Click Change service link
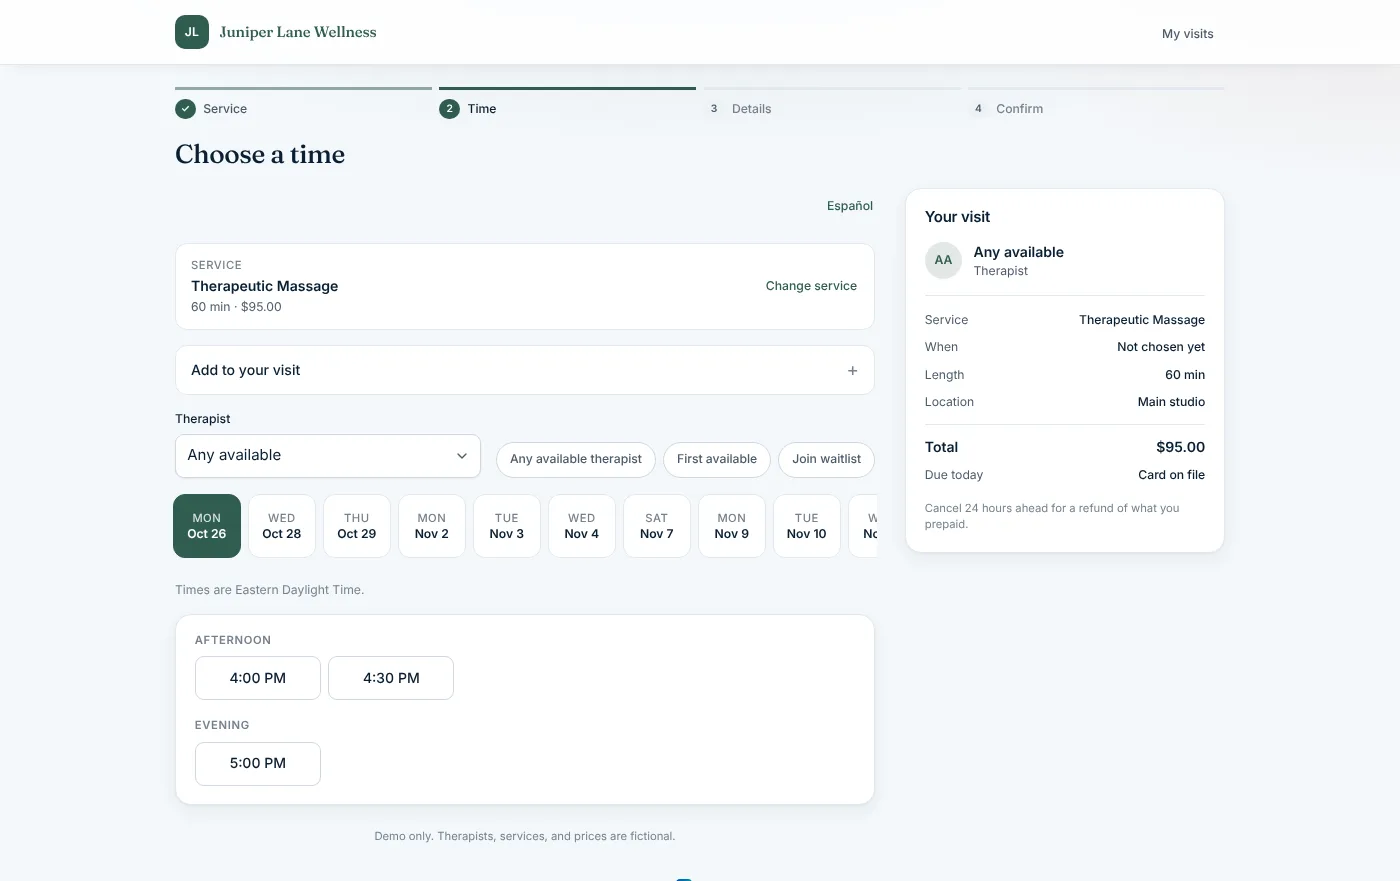Viewport: 1400px width, 881px height. 811,286
